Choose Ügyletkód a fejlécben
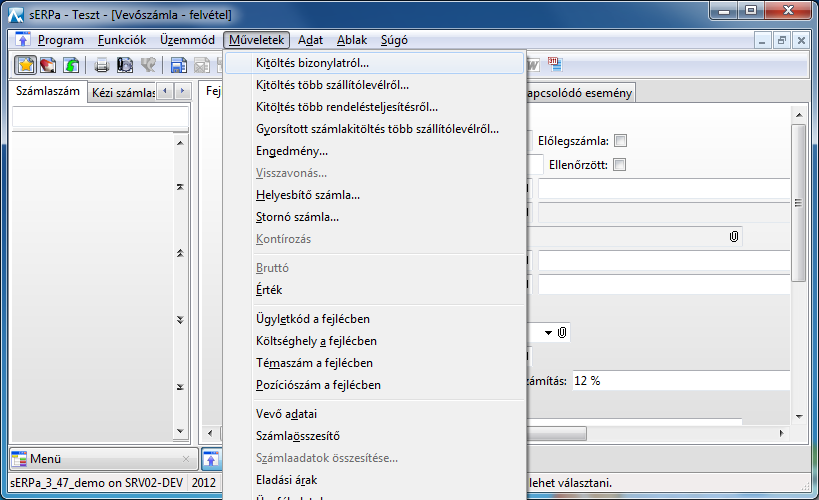The width and height of the screenshot is (819, 500). [x=375, y=319]
